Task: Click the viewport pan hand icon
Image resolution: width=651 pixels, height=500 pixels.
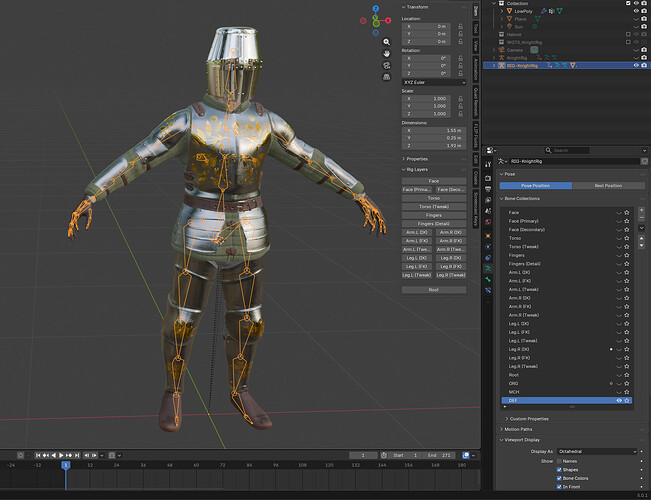Action: tap(387, 54)
